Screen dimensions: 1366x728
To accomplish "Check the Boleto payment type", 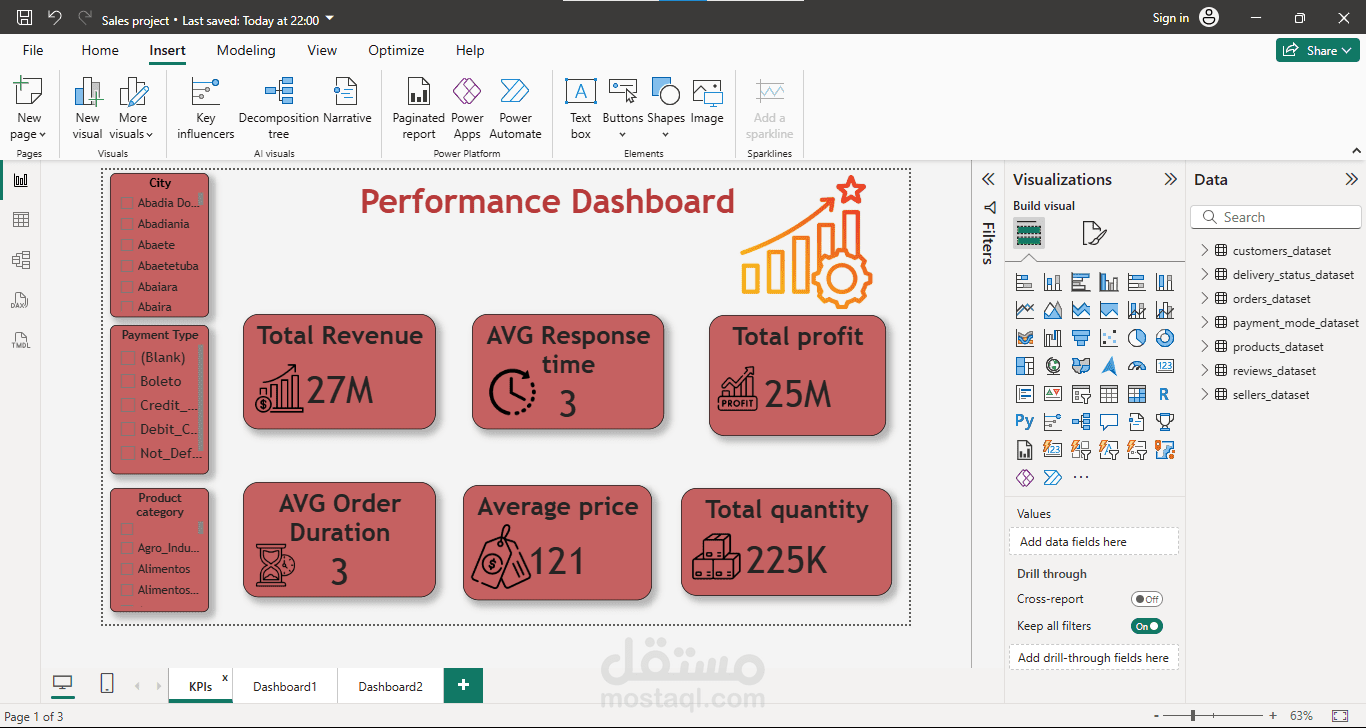I will click(127, 381).
